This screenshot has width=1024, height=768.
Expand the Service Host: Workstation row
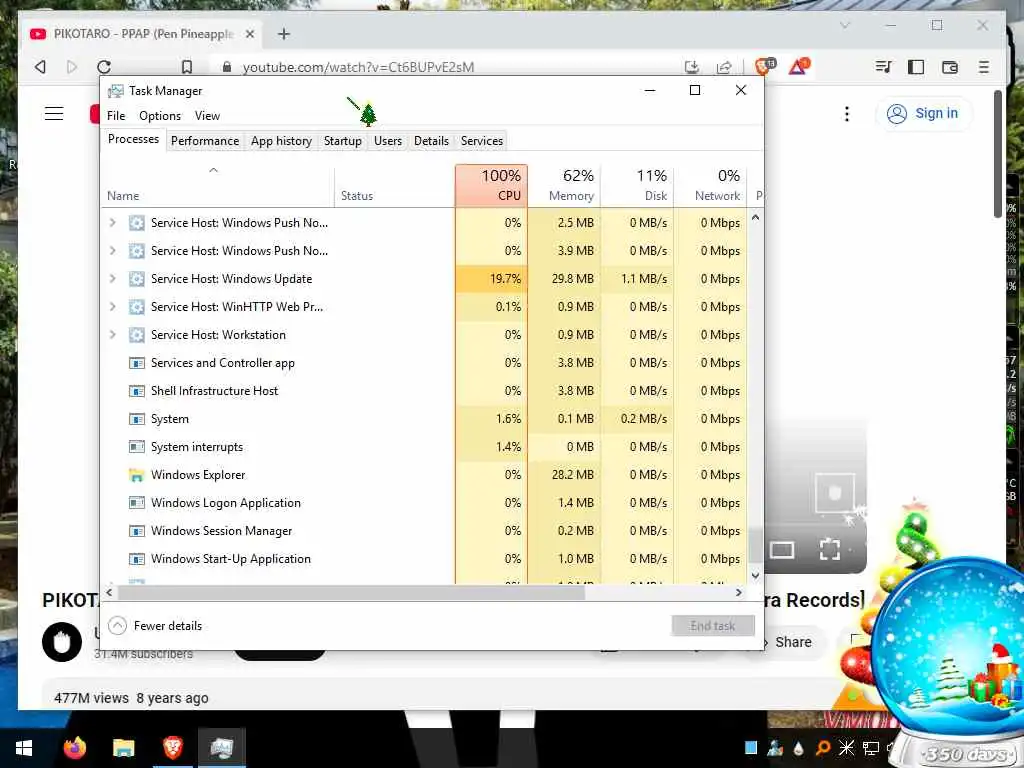coord(112,335)
